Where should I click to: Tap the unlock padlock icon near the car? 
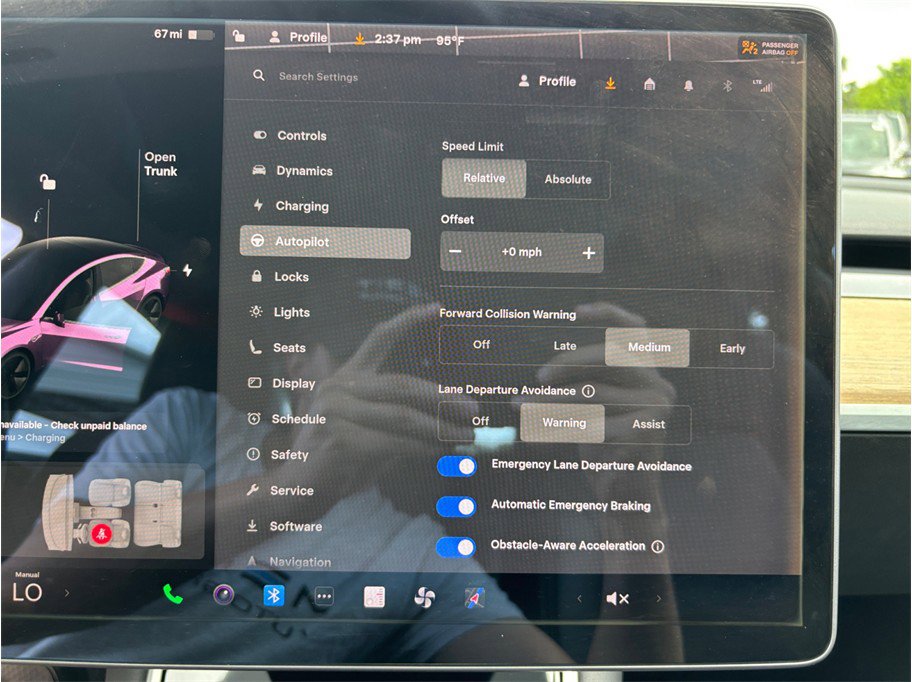click(x=48, y=182)
